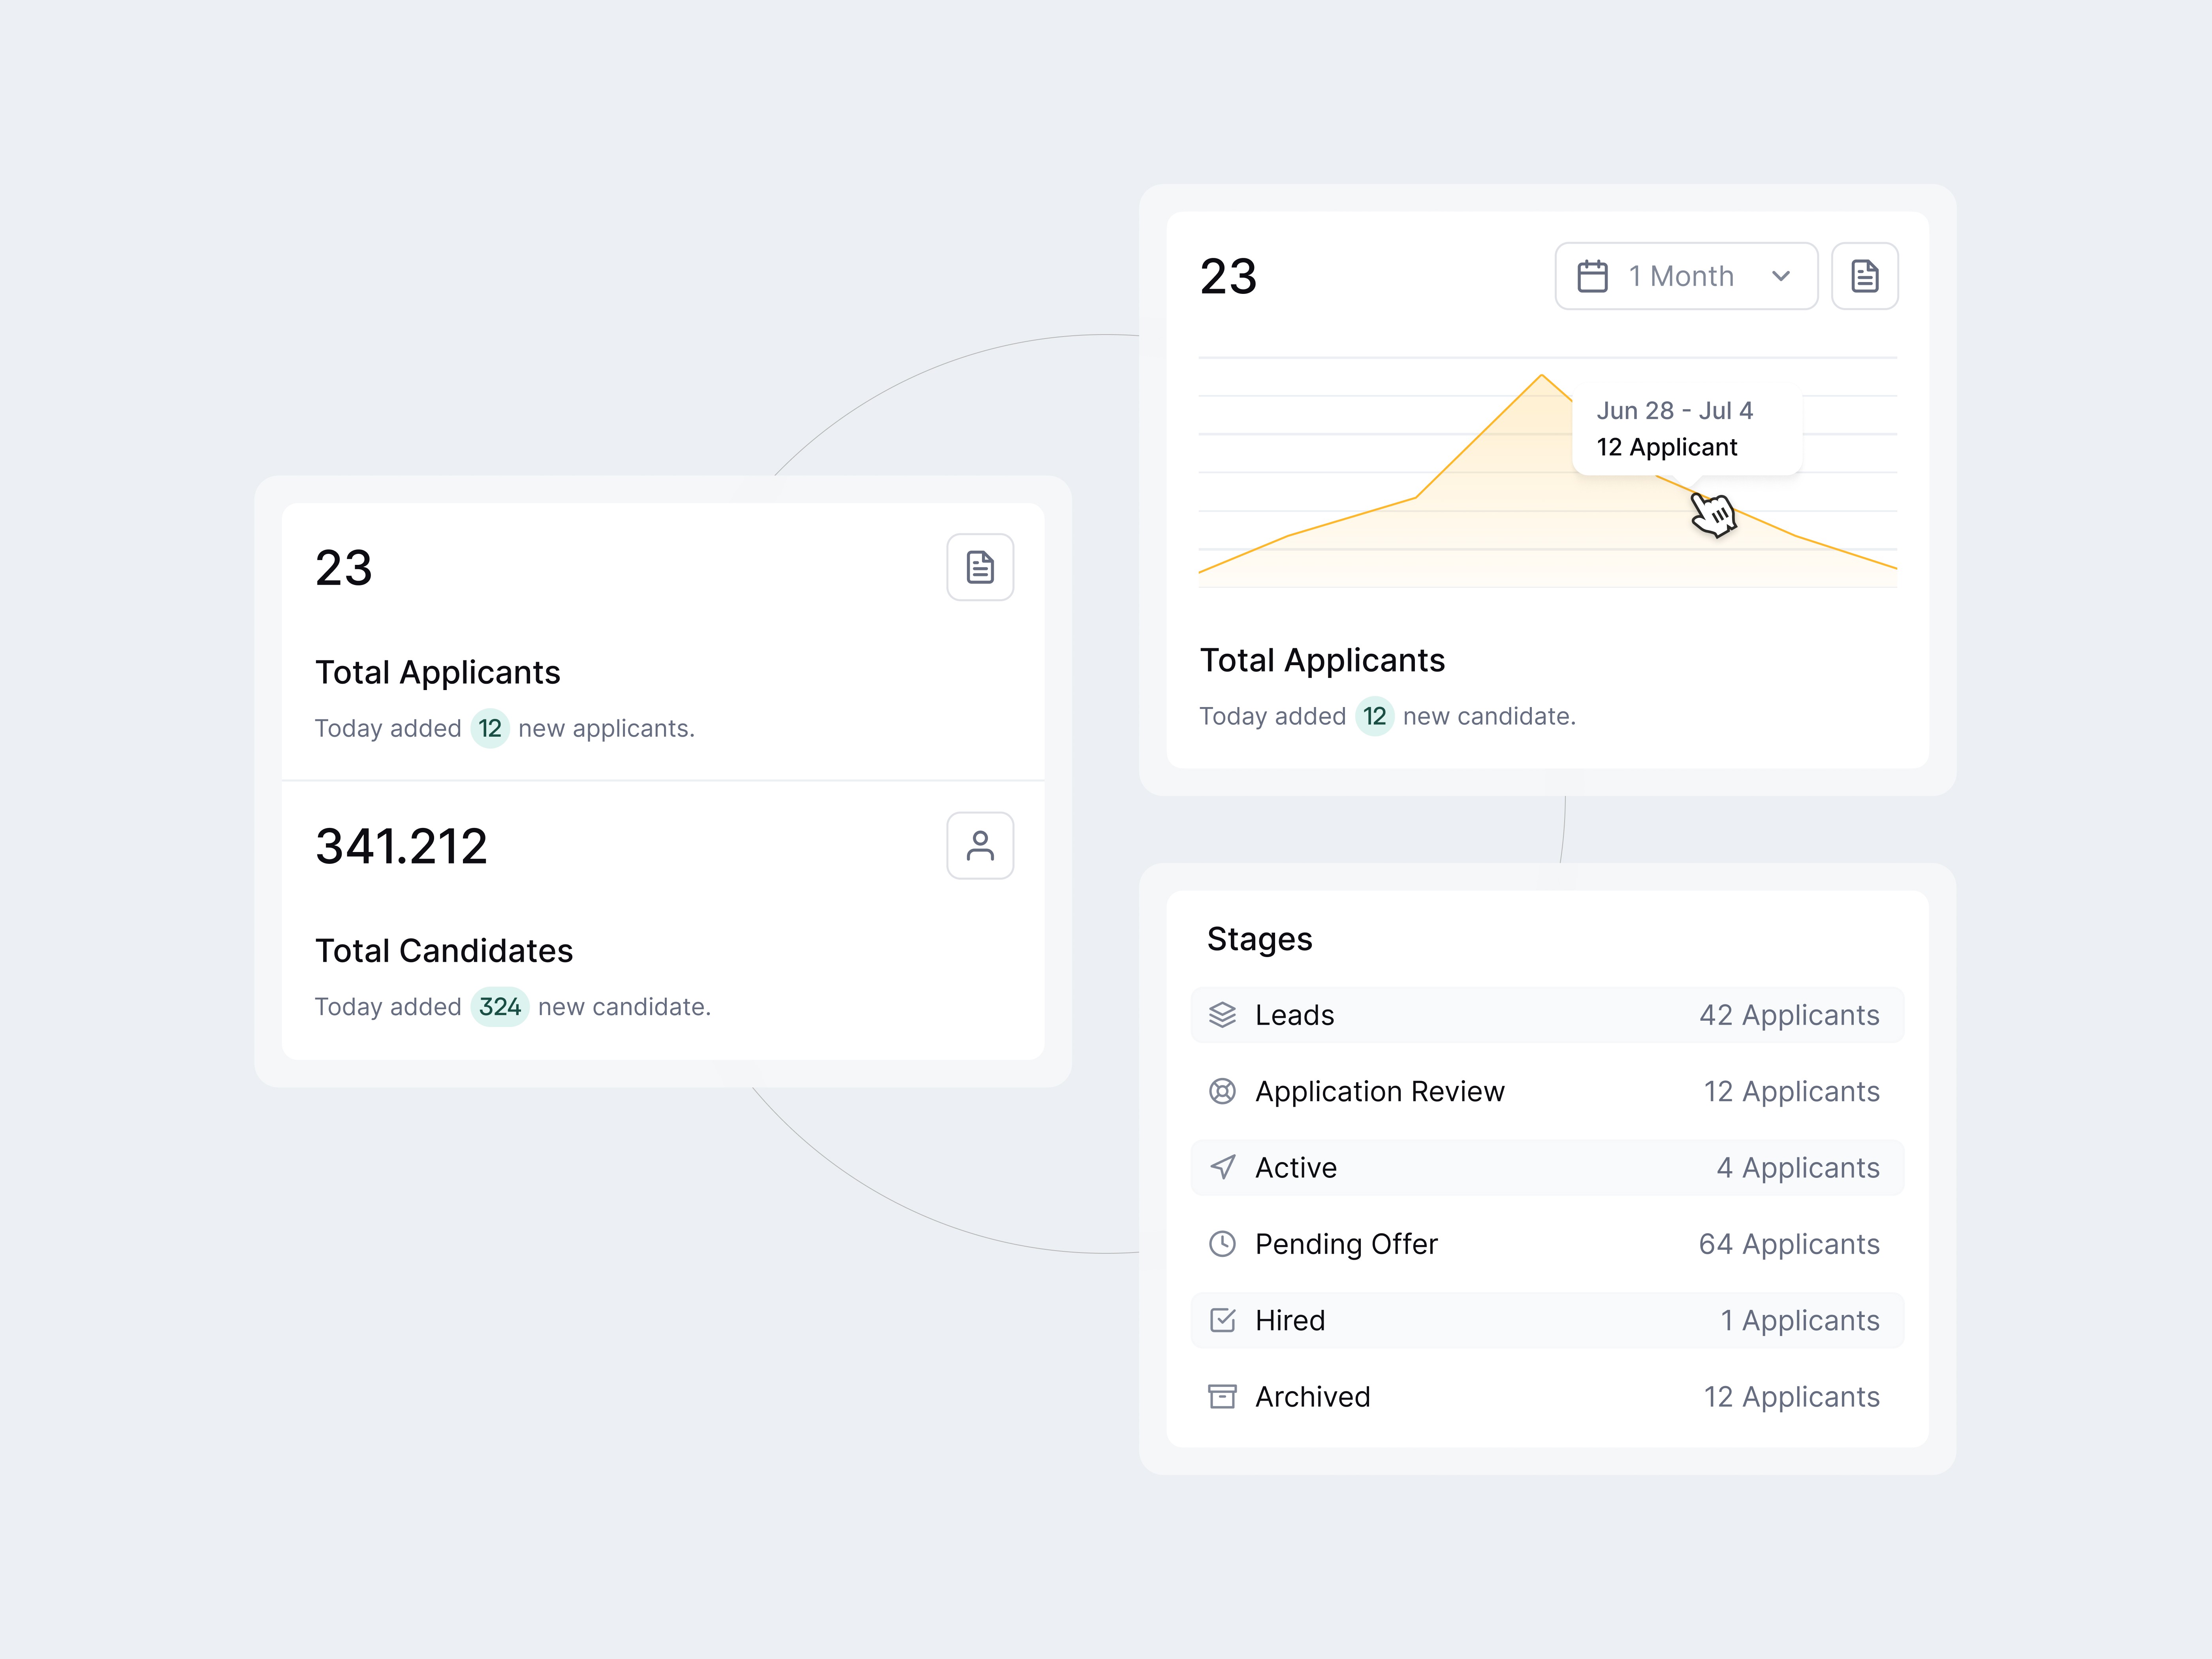Open the 1 Month period dropdown

[x=1686, y=276]
